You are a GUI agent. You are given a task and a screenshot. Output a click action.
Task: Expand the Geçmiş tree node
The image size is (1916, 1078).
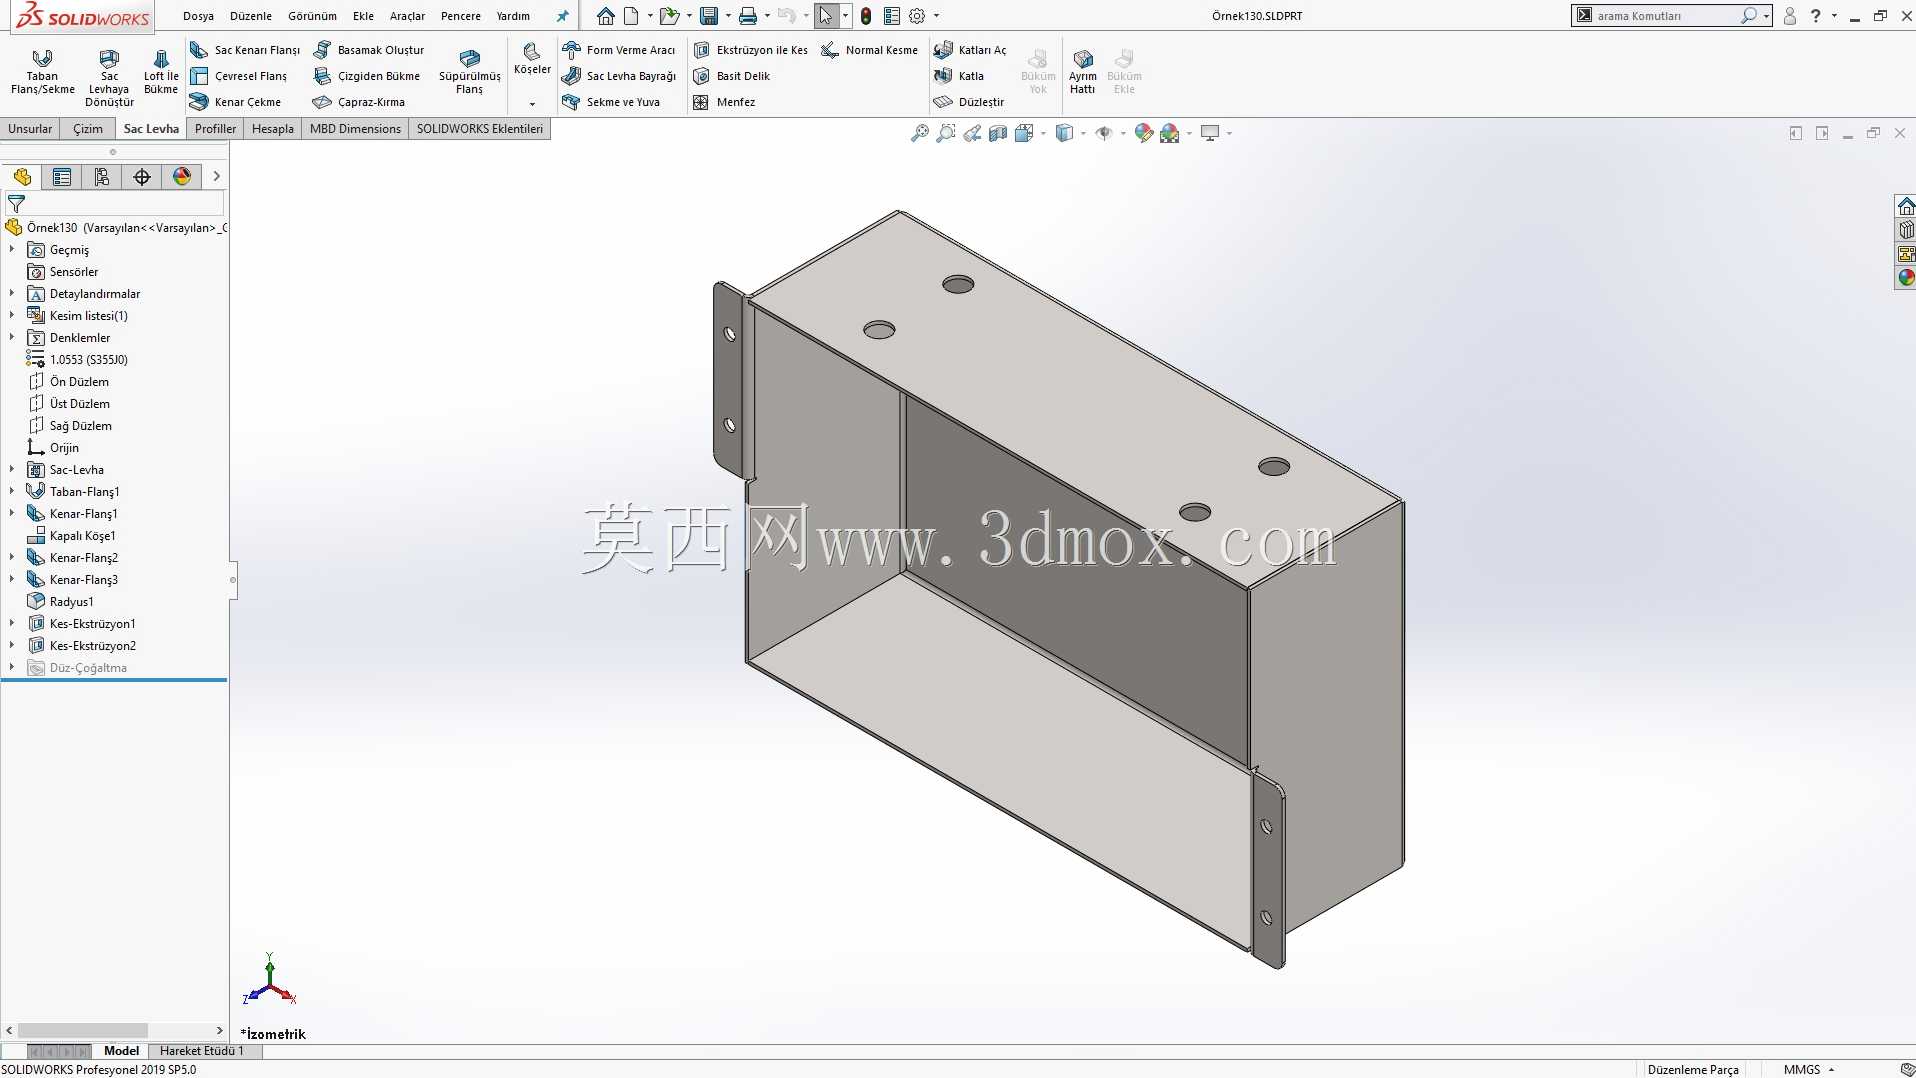coord(12,249)
